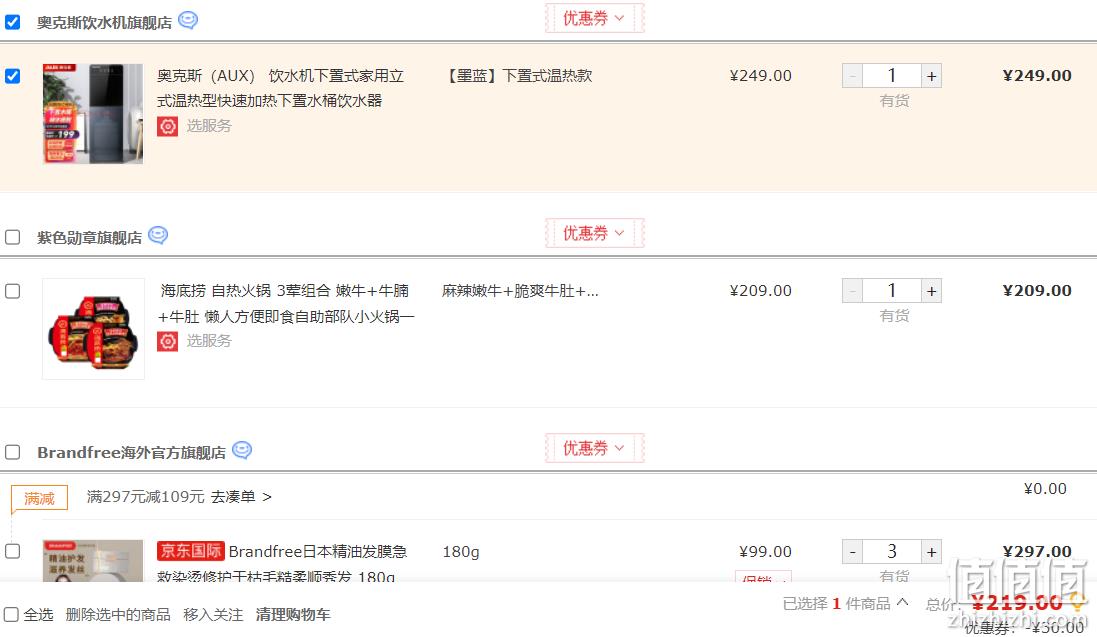Uncheck the 奥克斯饮水机旗舰店 store checkbox
This screenshot has height=637, width=1097.
tap(13, 22)
